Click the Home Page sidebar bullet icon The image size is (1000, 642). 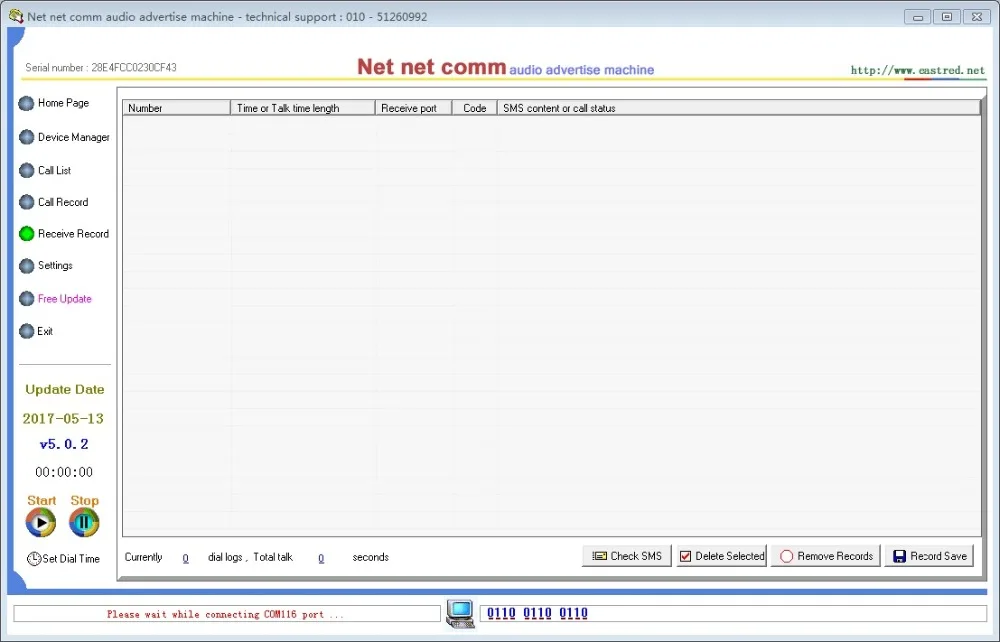click(x=26, y=103)
